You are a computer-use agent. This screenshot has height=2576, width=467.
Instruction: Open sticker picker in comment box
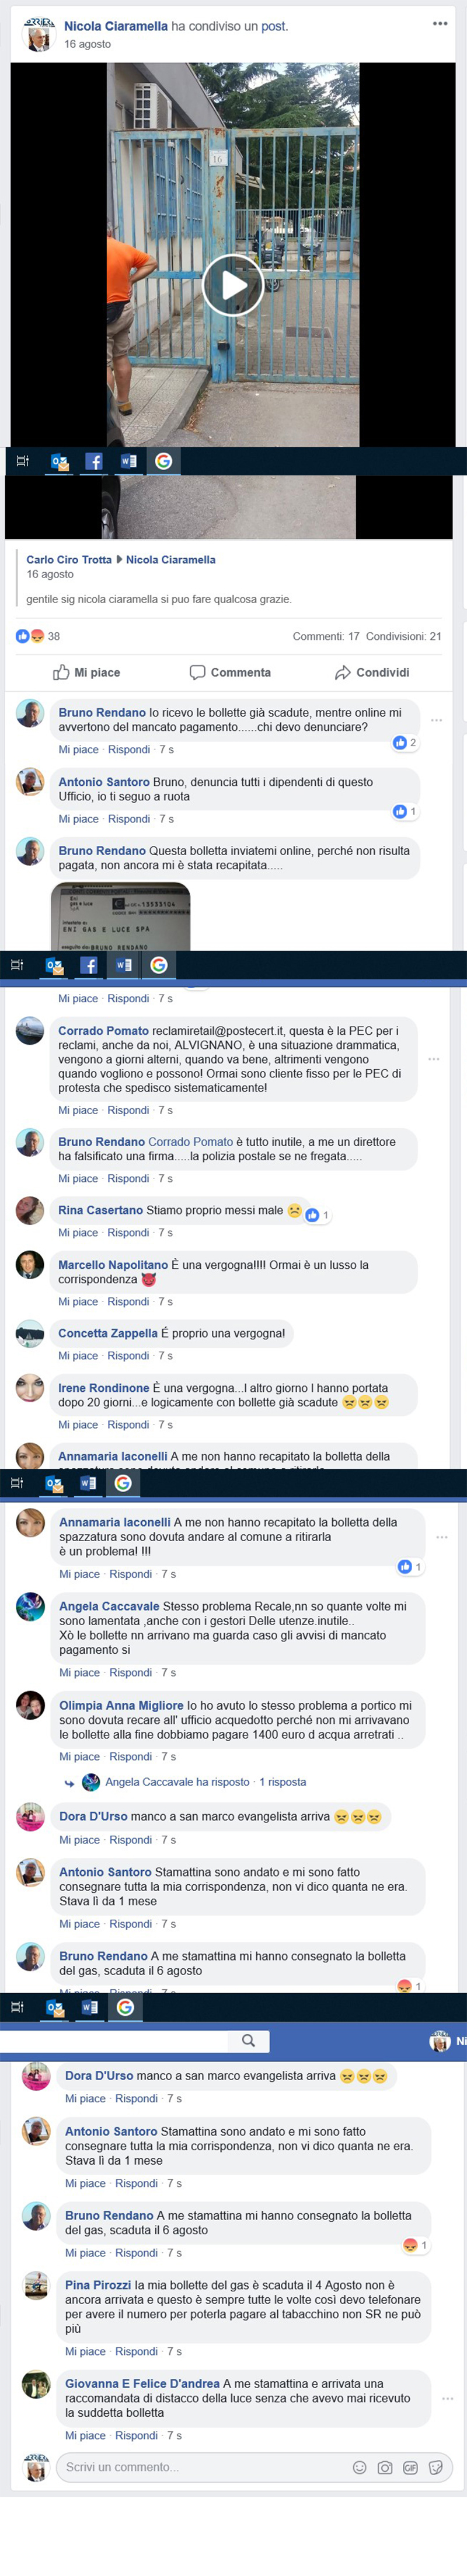(x=436, y=2467)
